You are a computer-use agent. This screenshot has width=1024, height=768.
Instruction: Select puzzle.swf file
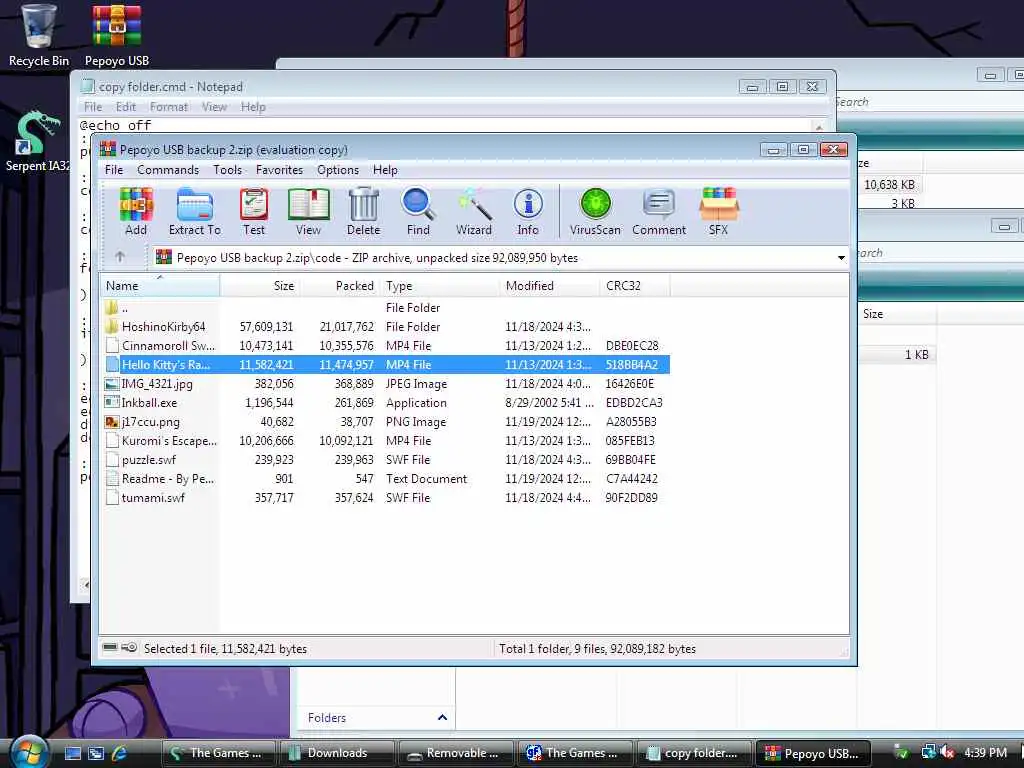[x=386, y=459]
